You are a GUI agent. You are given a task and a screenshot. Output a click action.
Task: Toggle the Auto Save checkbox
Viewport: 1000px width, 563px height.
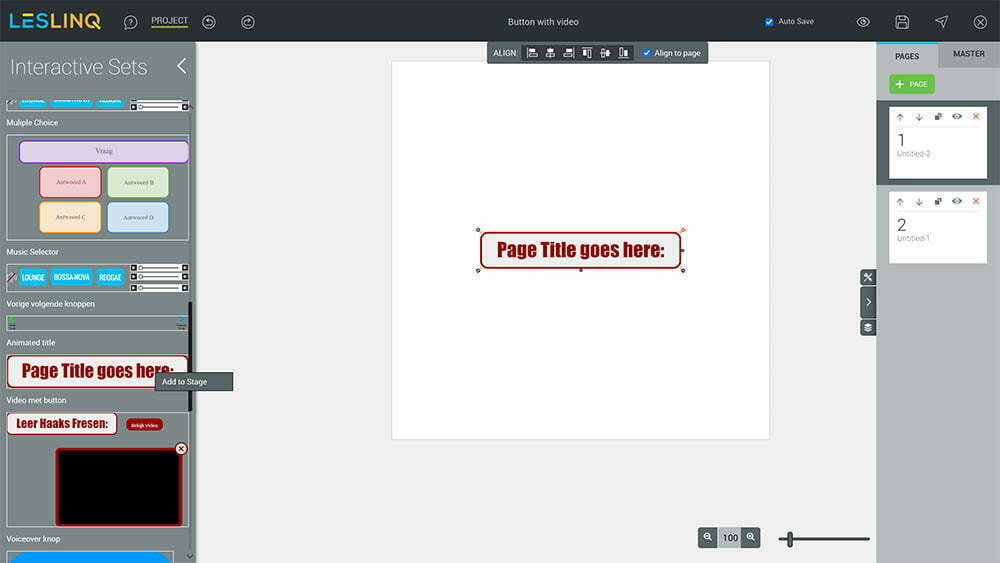pyautogui.click(x=769, y=22)
